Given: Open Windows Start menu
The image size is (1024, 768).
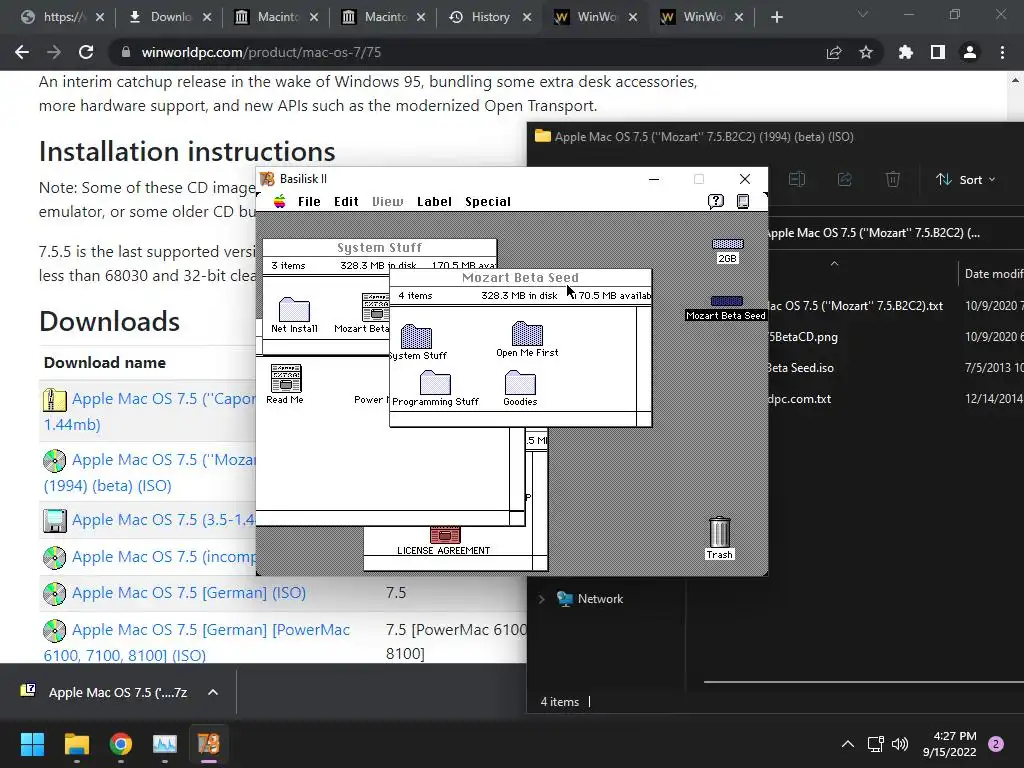Looking at the screenshot, I should [32, 744].
